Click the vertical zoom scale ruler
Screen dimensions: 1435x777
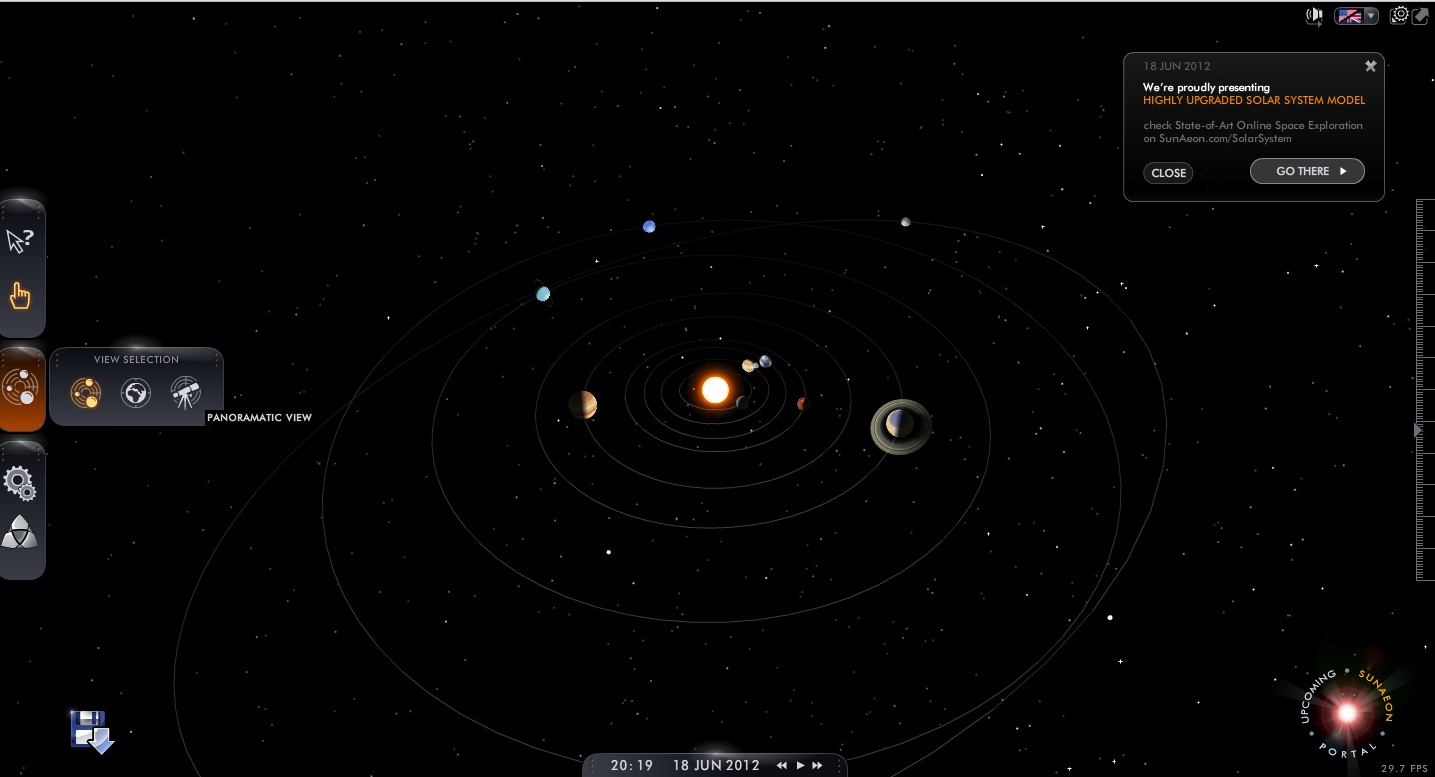(1424, 390)
